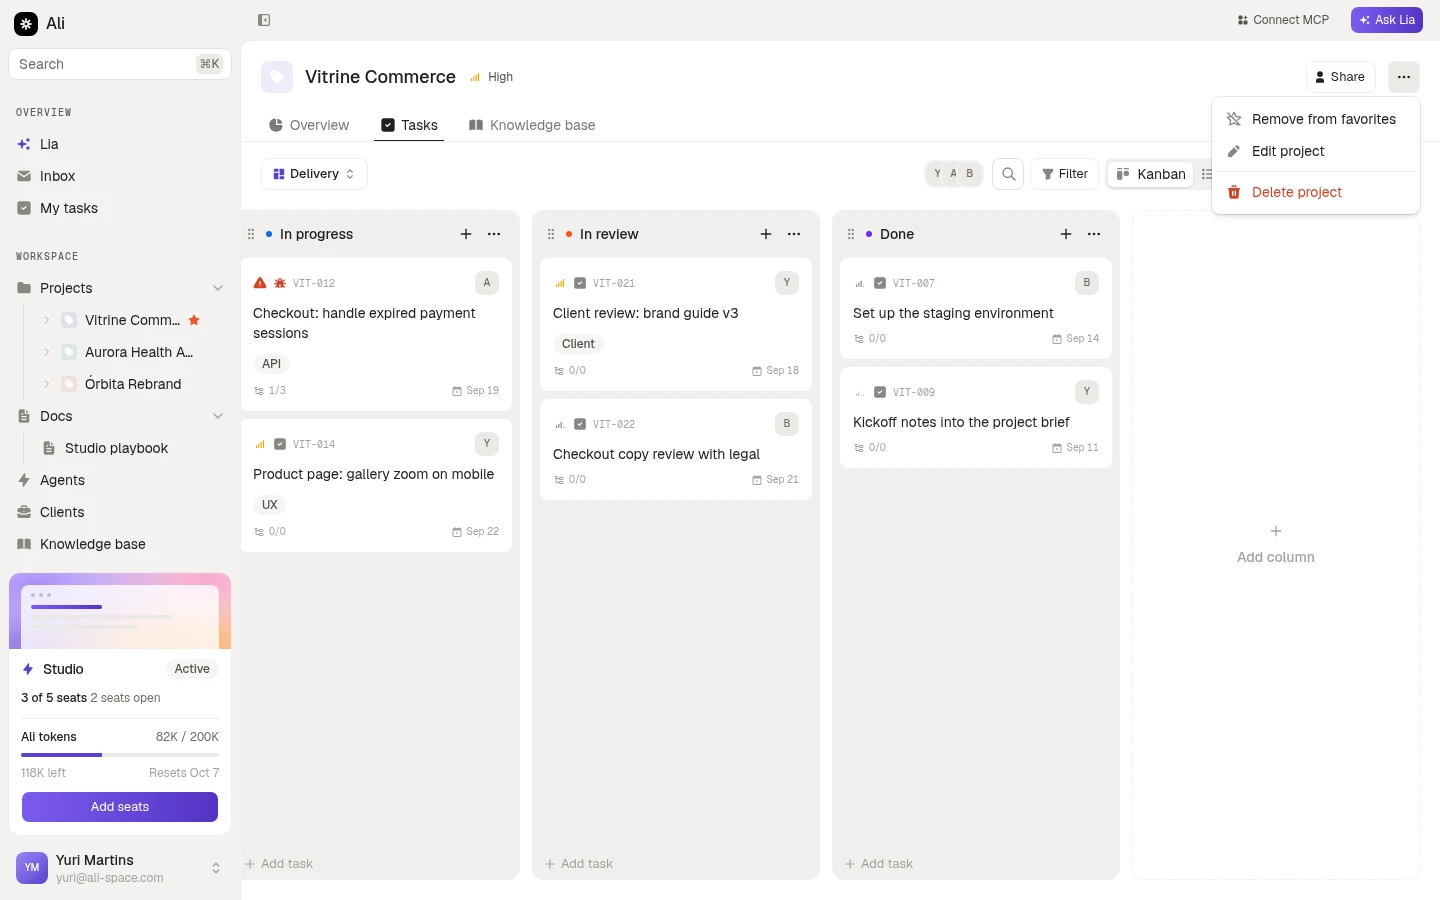Open the assignee avatars group

(954, 174)
